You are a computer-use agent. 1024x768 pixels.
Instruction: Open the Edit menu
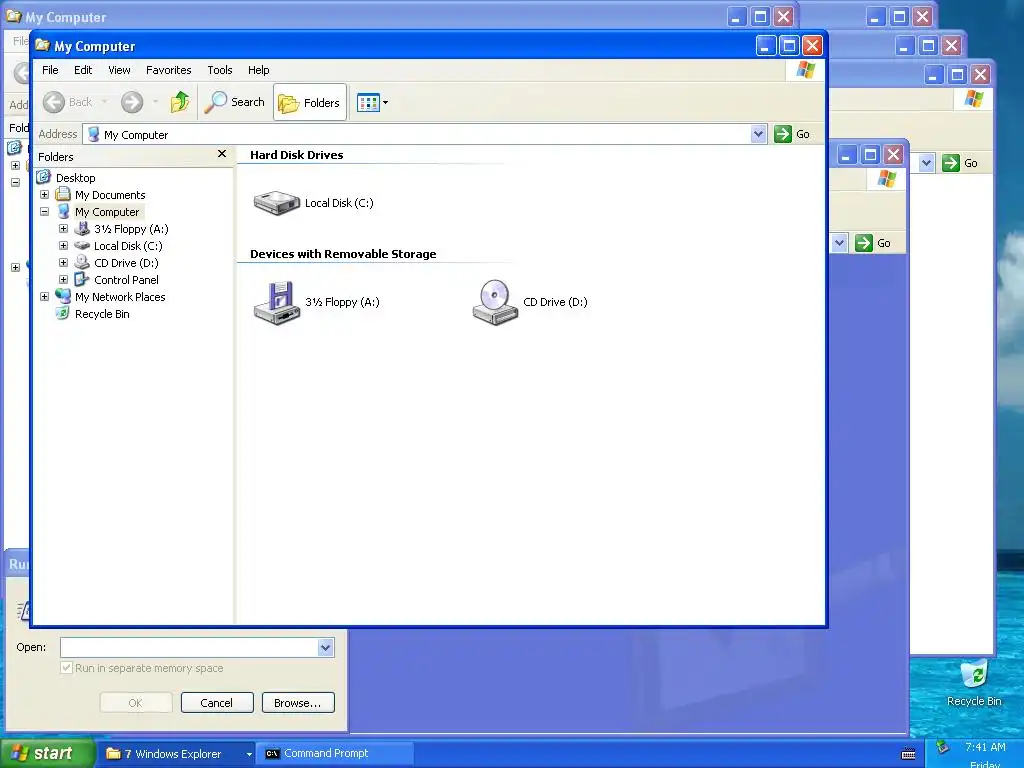(83, 70)
